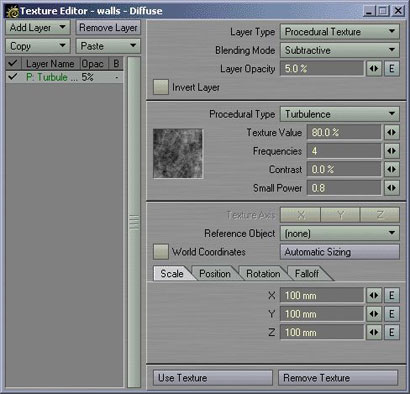
Task: Open envelope E button for Z scale
Action: (392, 332)
